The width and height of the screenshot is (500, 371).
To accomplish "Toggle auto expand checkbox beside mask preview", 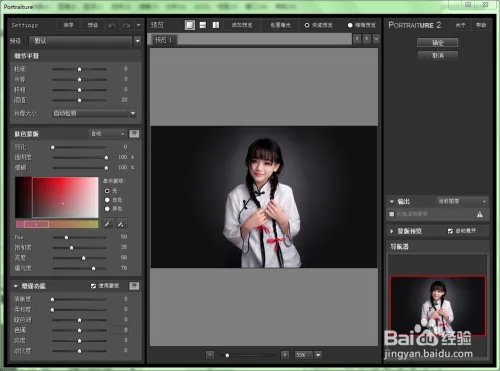I will [450, 231].
